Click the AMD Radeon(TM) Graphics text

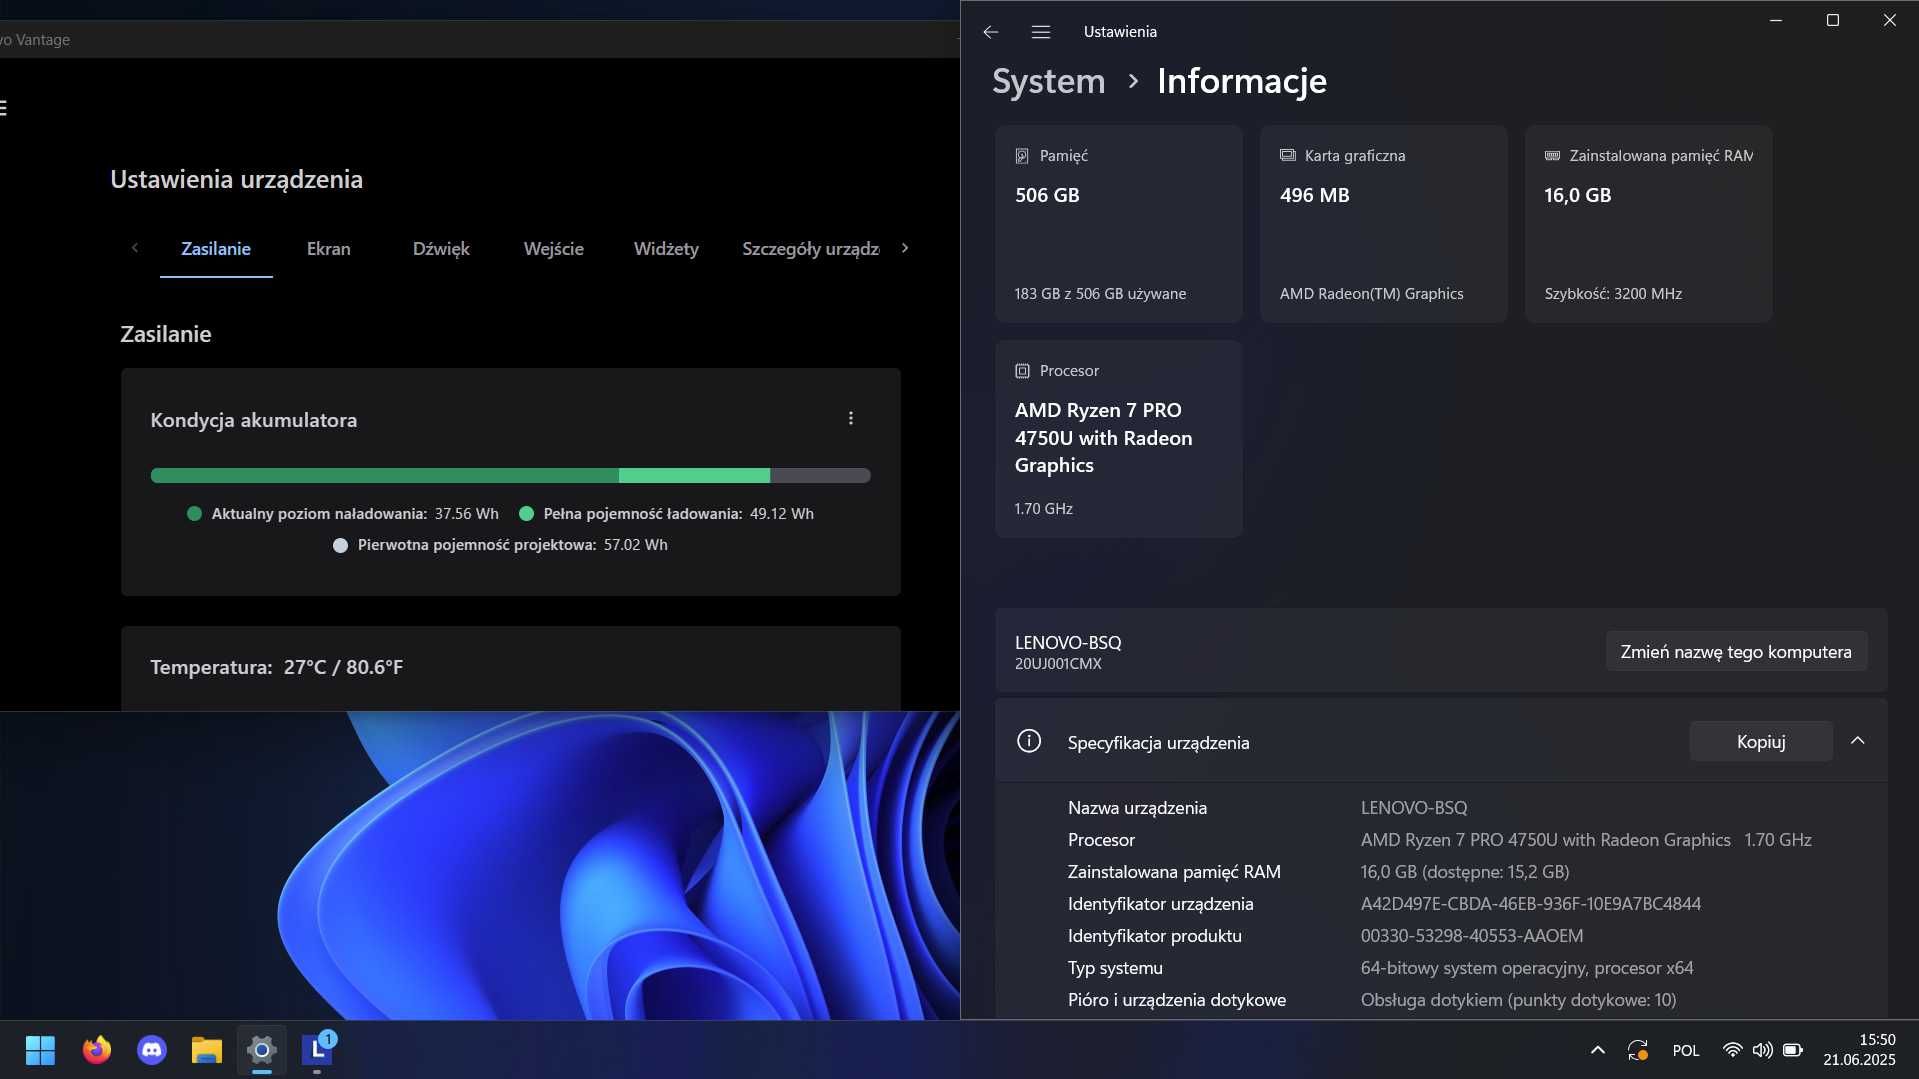(1371, 294)
